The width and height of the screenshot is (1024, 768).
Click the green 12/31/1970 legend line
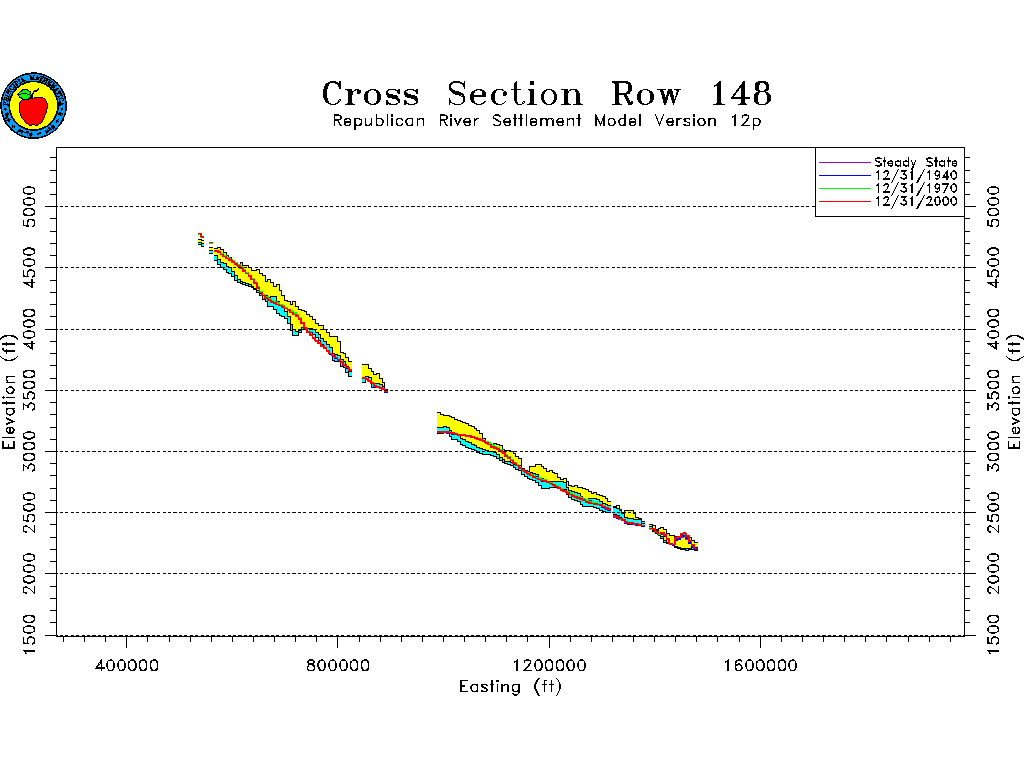click(844, 189)
